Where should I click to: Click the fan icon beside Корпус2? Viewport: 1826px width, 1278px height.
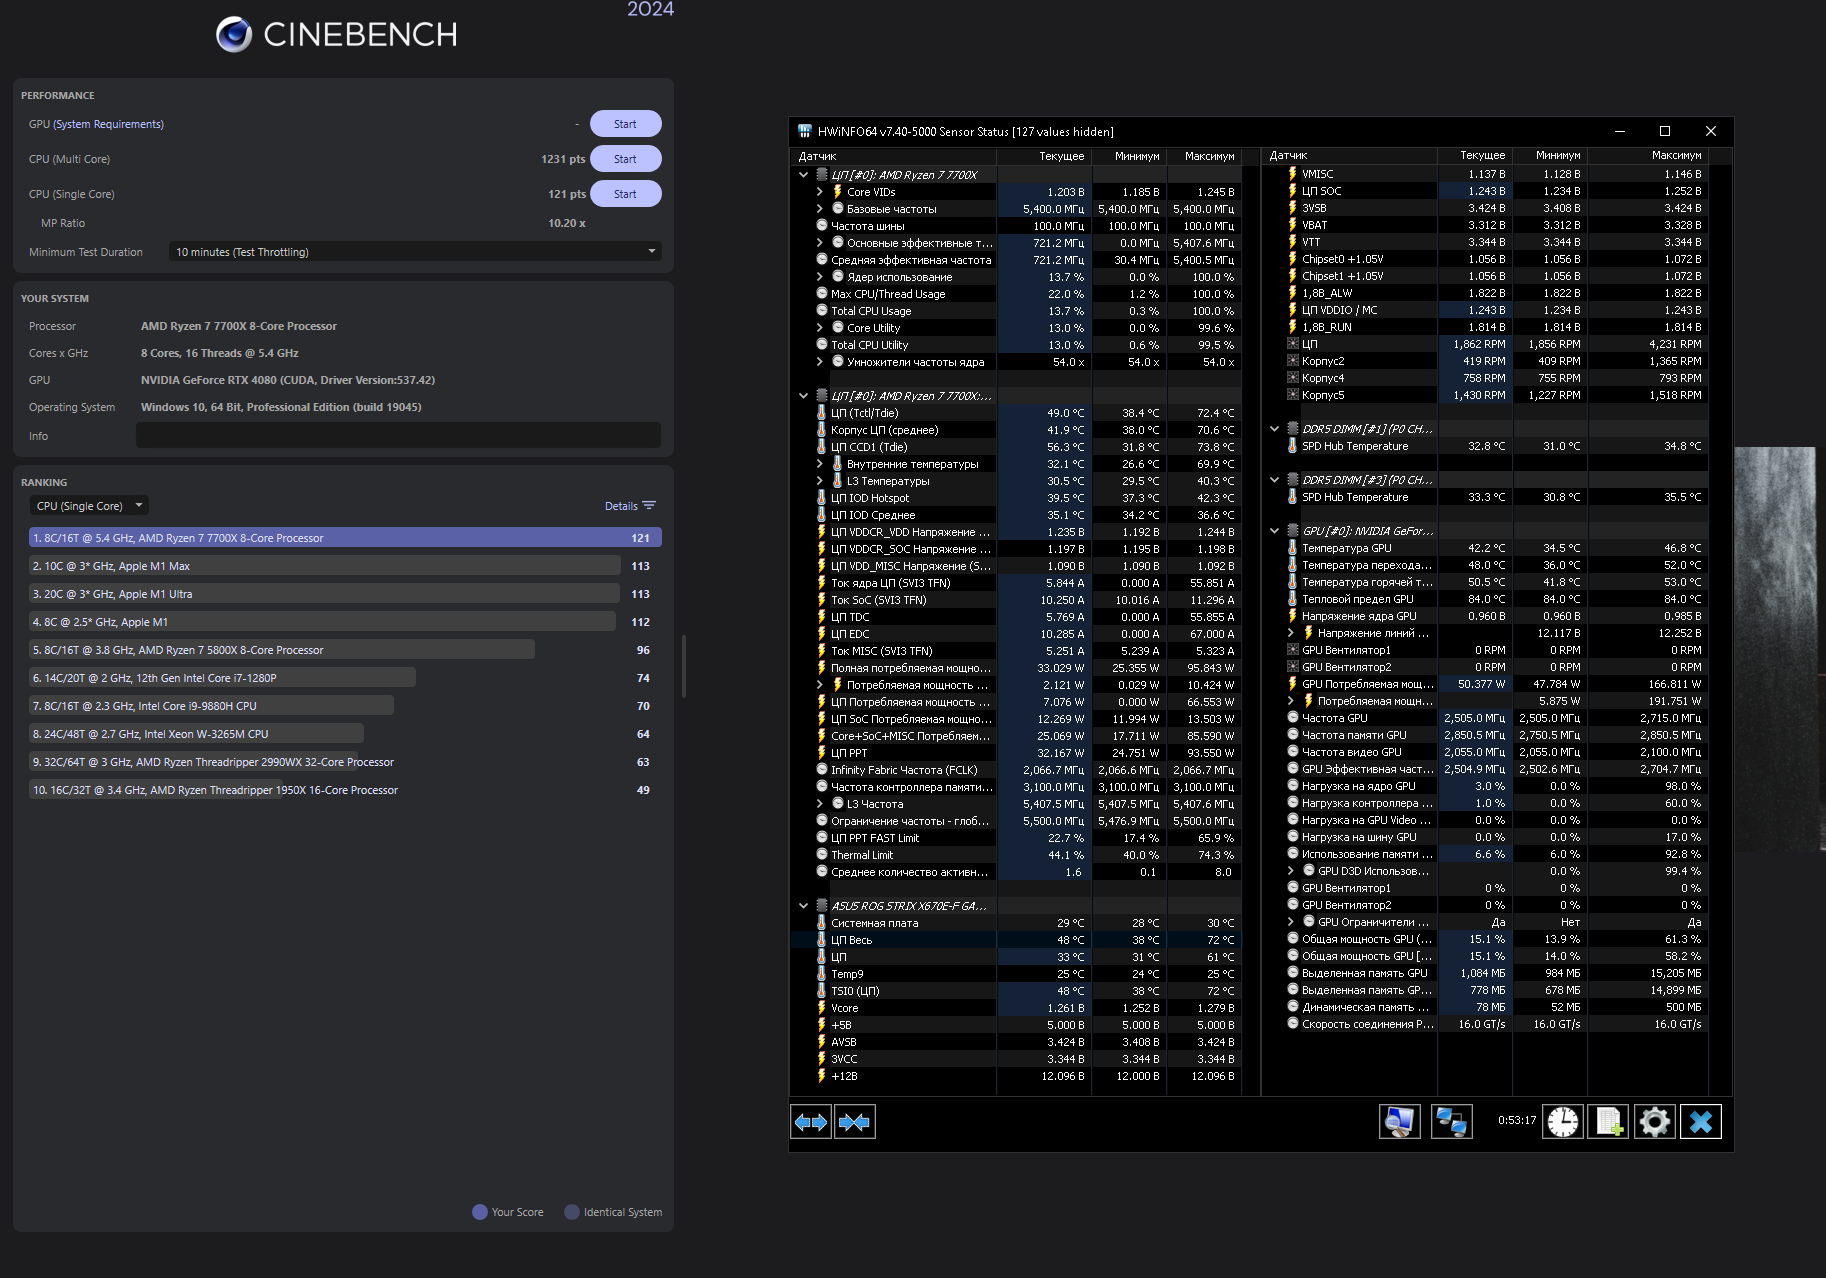coord(1293,361)
